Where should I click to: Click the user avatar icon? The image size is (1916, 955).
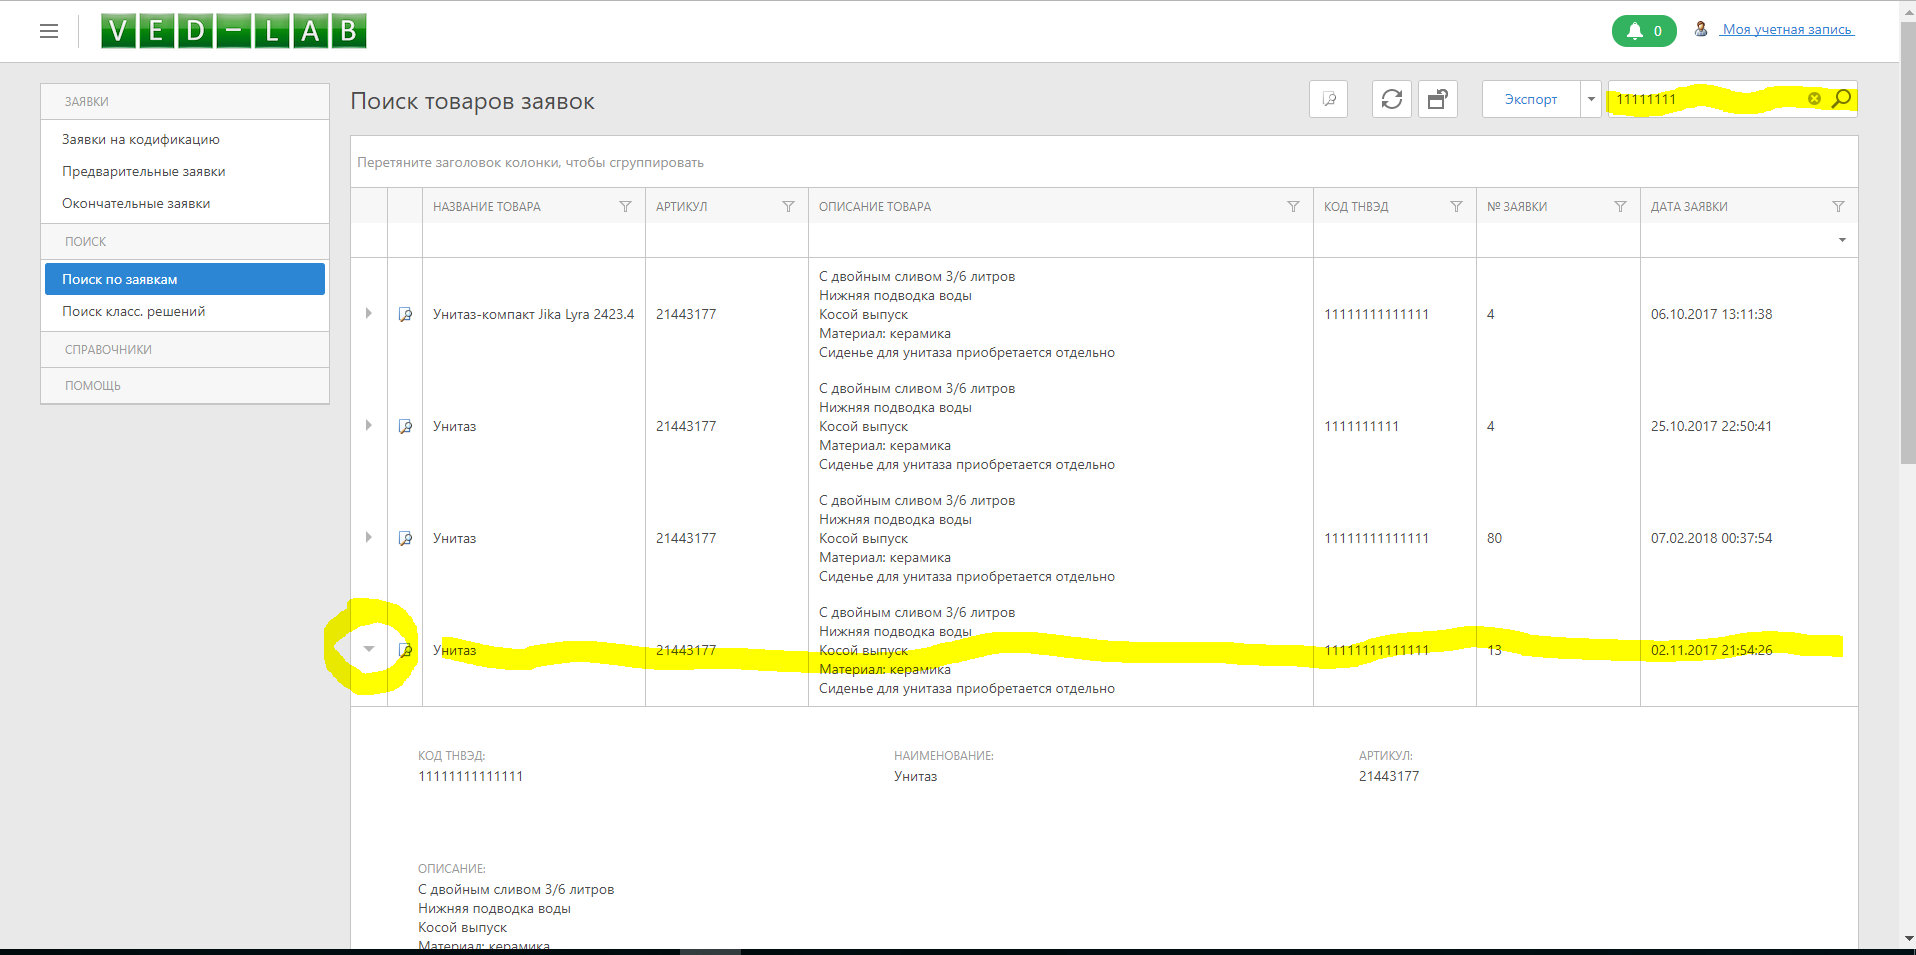1701,29
